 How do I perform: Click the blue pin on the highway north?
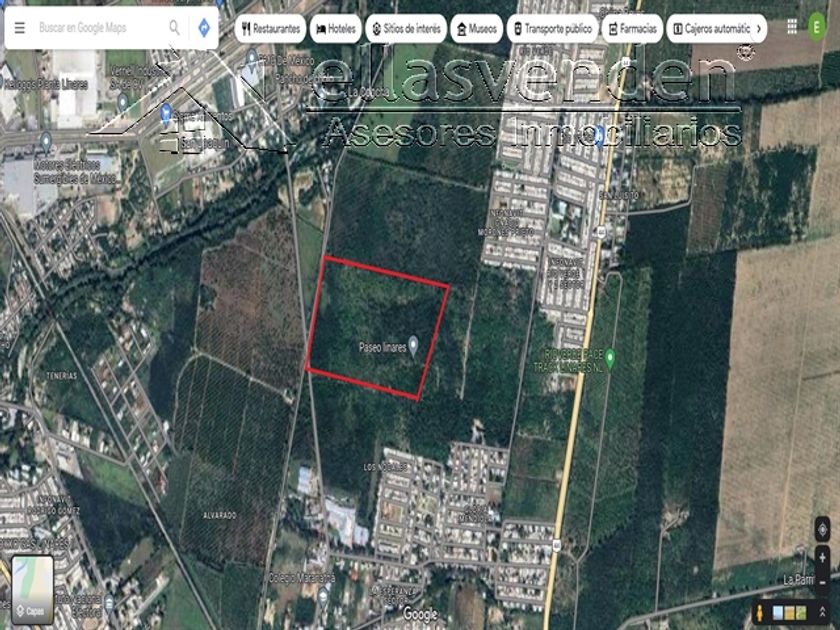(x=600, y=136)
